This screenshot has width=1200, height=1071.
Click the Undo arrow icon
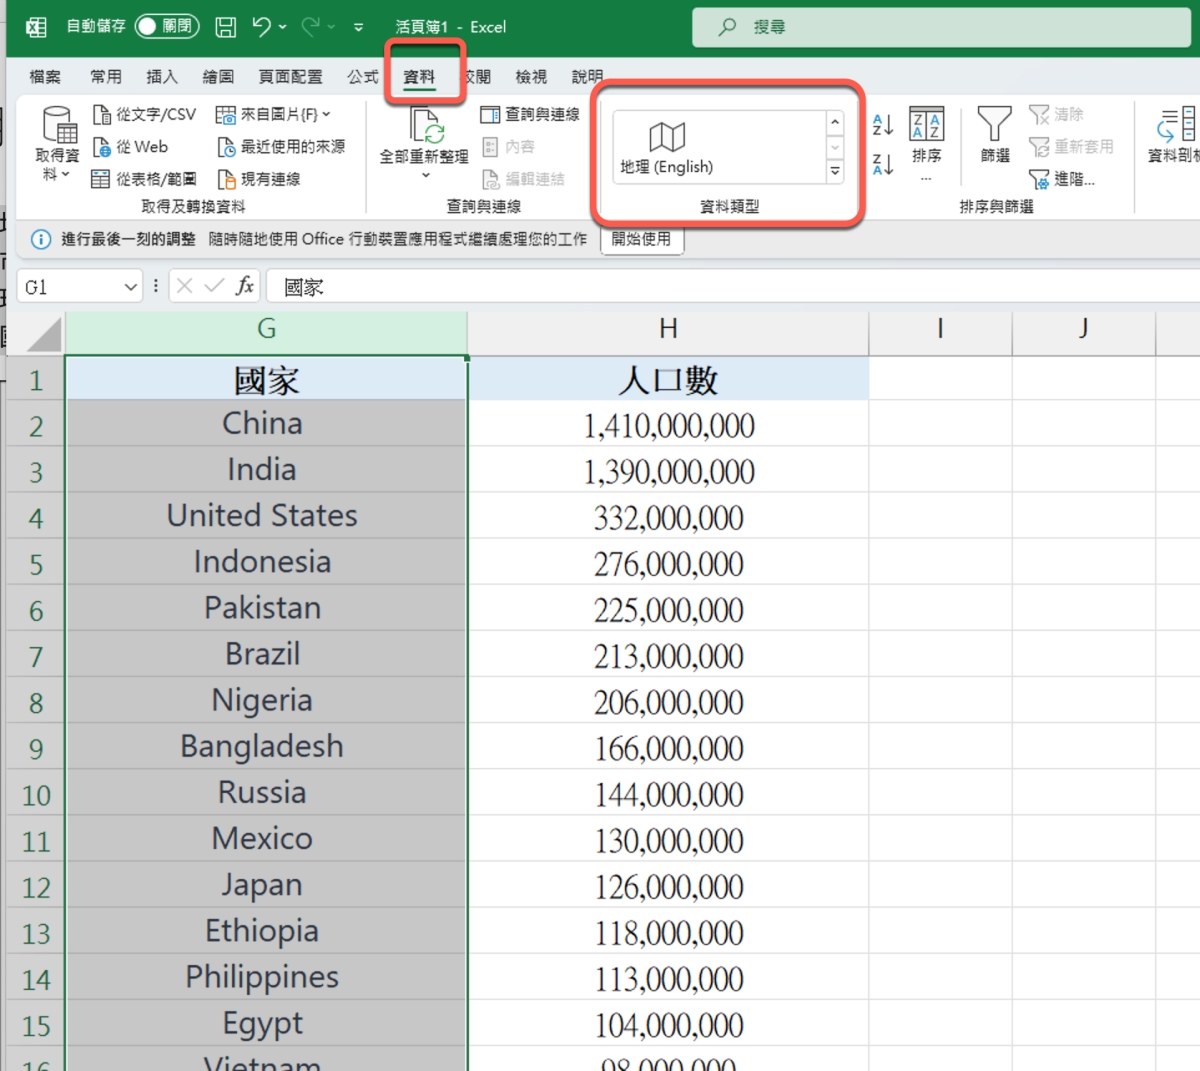262,27
